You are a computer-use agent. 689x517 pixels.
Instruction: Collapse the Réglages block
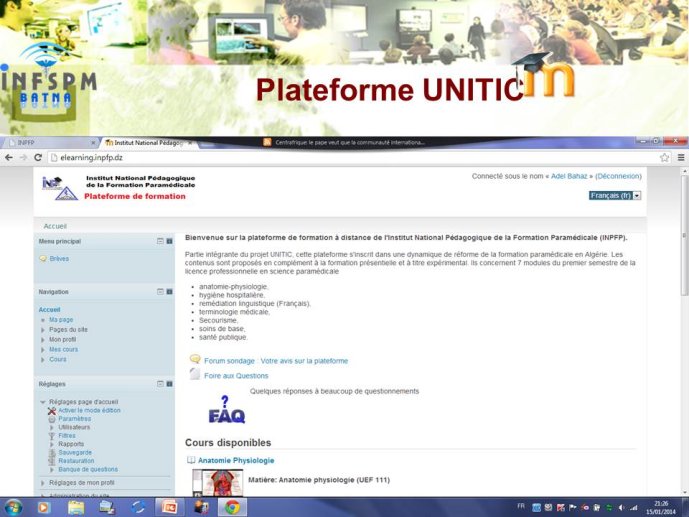[160, 384]
